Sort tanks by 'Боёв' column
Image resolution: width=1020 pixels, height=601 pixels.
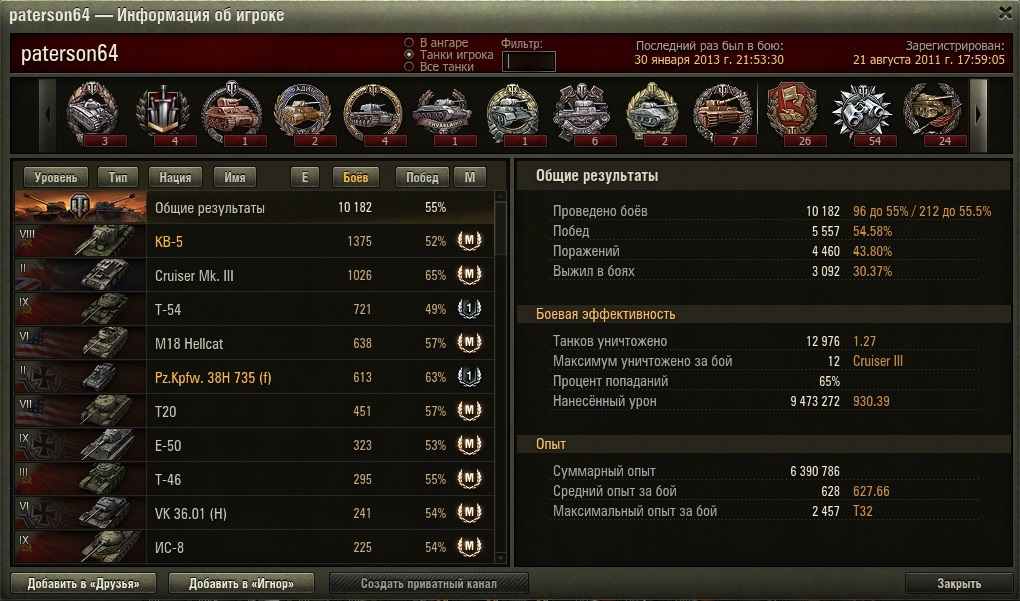click(355, 177)
